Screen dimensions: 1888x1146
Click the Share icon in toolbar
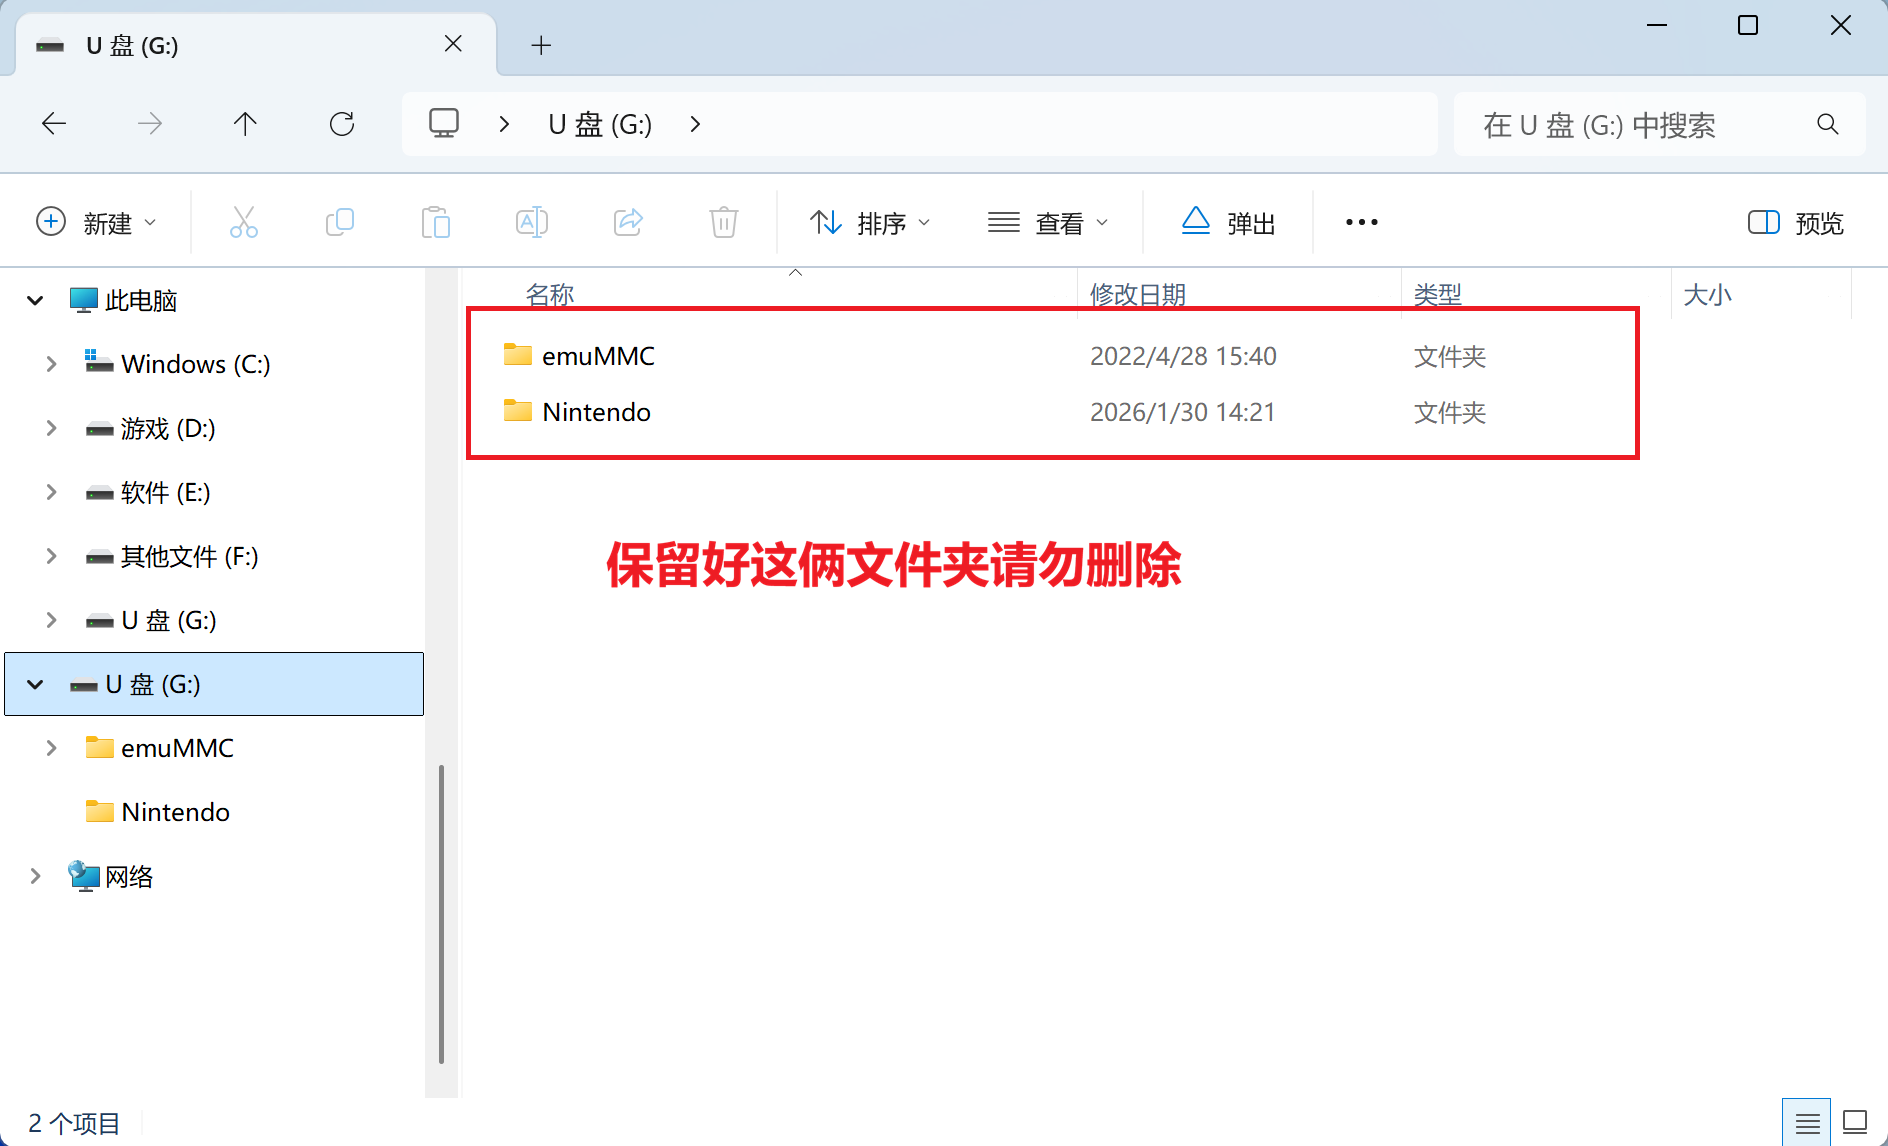coord(628,222)
